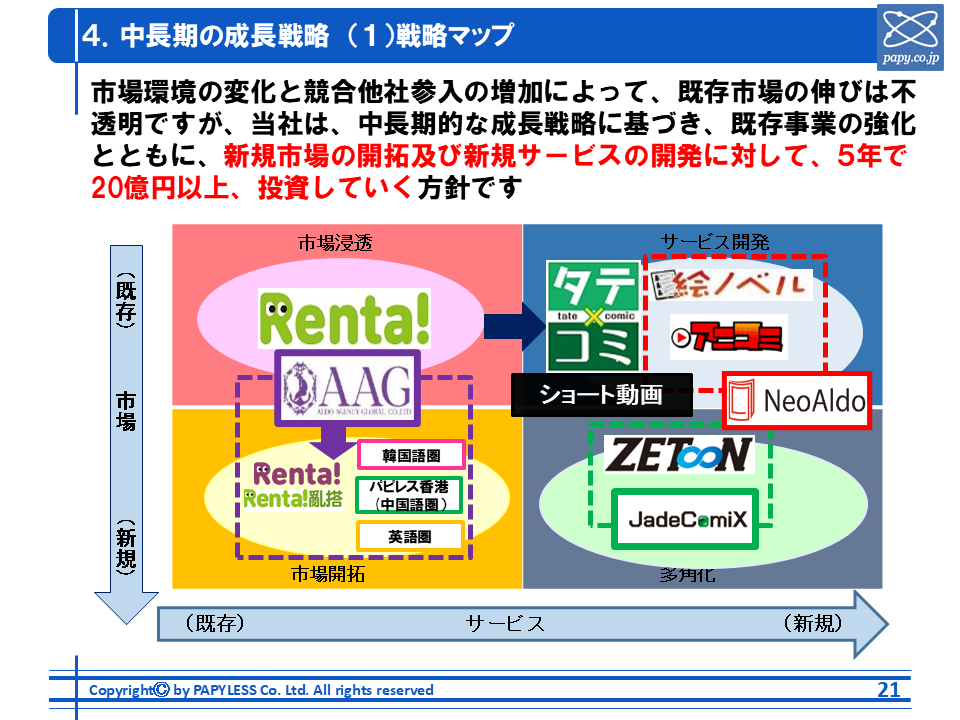Click the AAG Aldo Agency Global logo
This screenshot has height=720, width=960.
click(347, 388)
